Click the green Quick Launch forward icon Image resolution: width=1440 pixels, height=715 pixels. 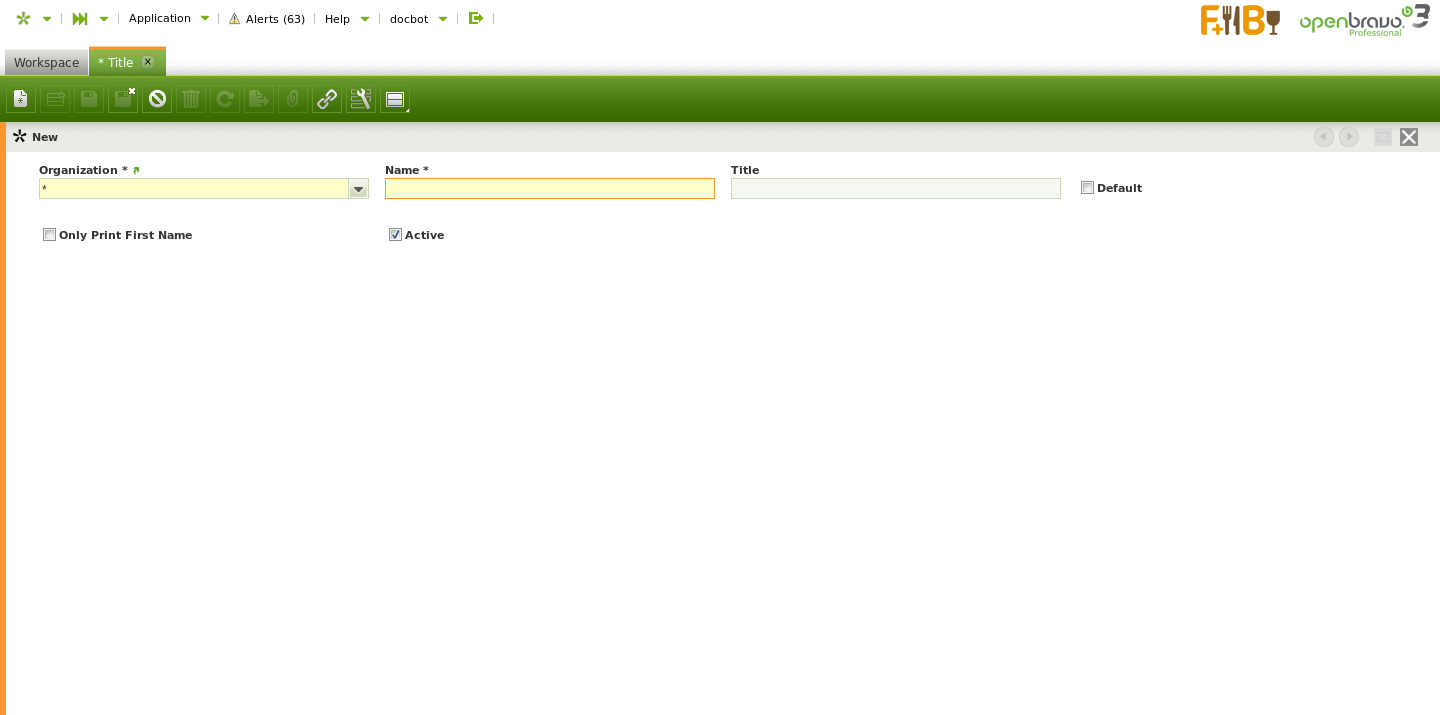(80, 18)
